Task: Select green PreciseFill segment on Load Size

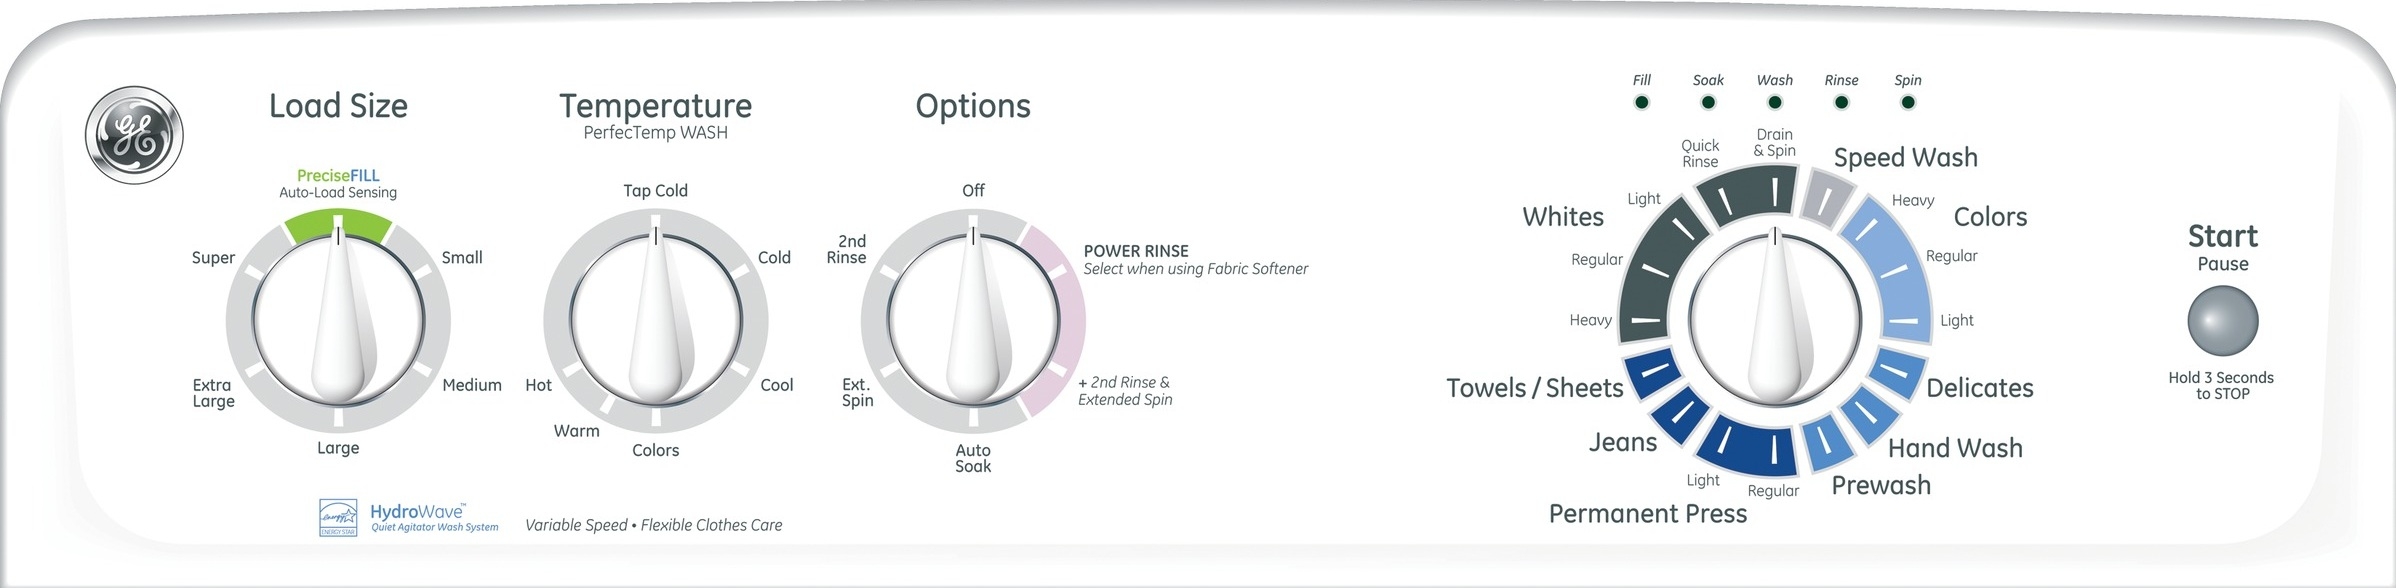Action: click(338, 225)
